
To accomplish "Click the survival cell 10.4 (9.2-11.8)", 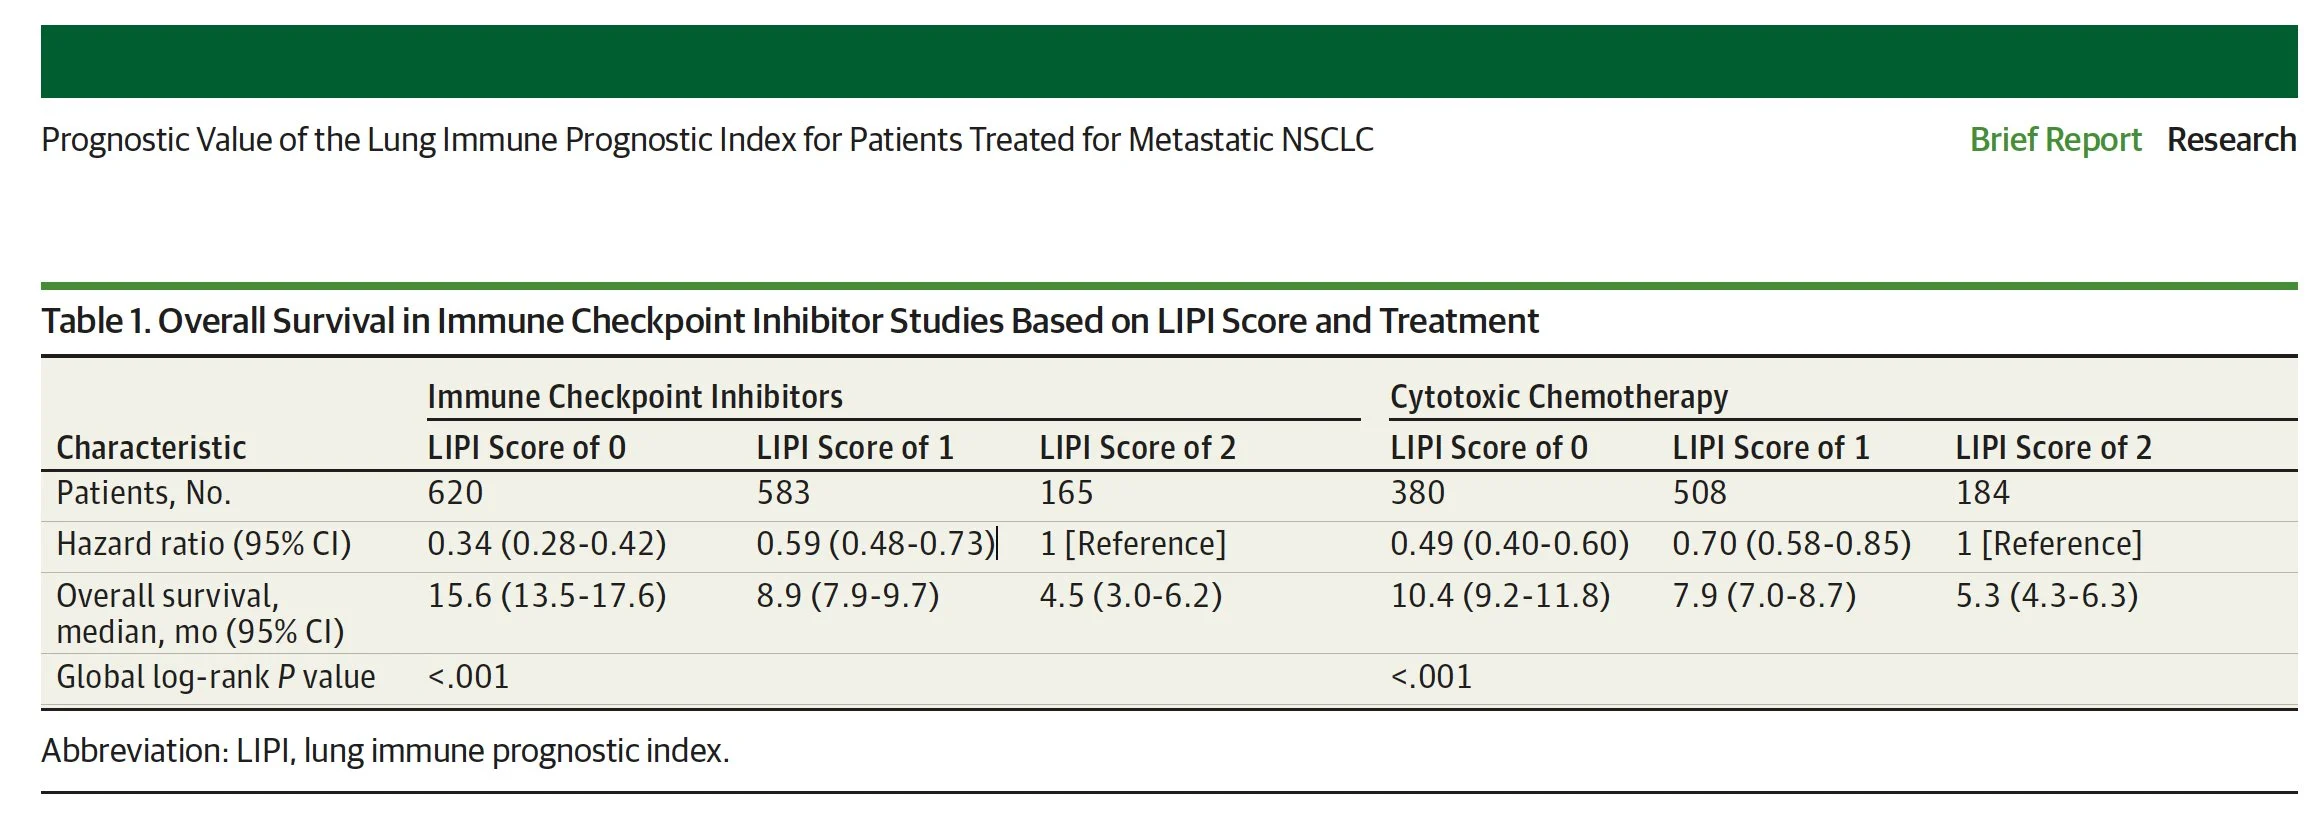I will click(1500, 596).
